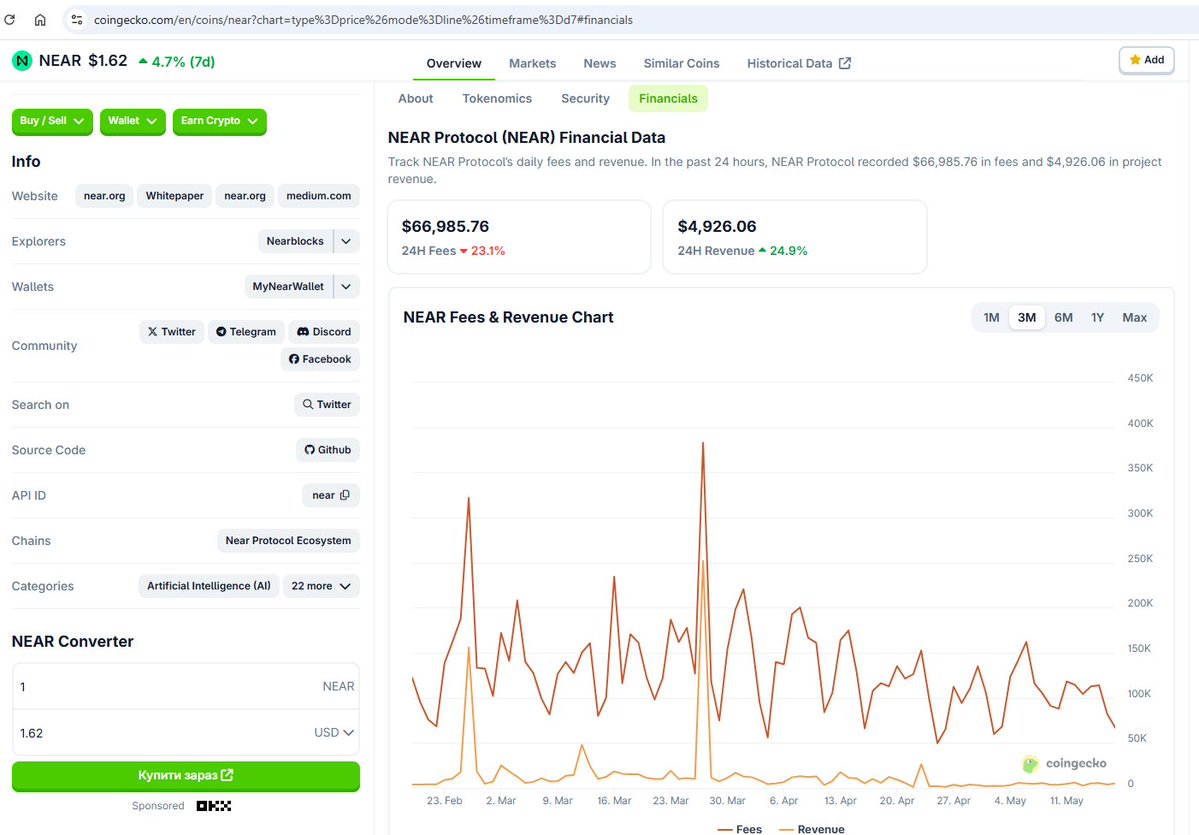1199x835 pixels.
Task: Open Near Protocol Ecosystem chain link
Action: [x=288, y=541]
